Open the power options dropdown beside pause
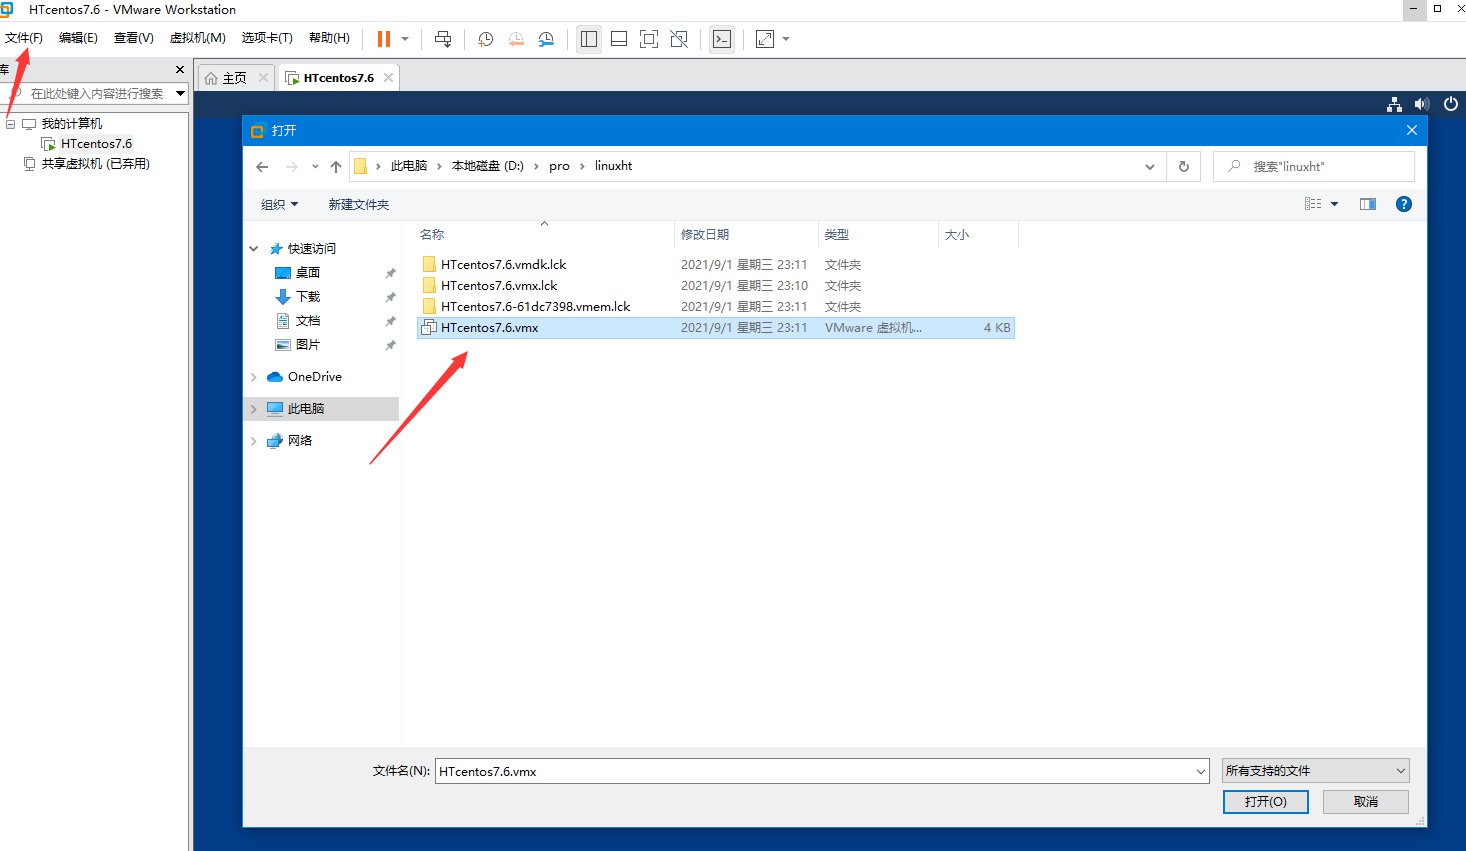 (405, 39)
